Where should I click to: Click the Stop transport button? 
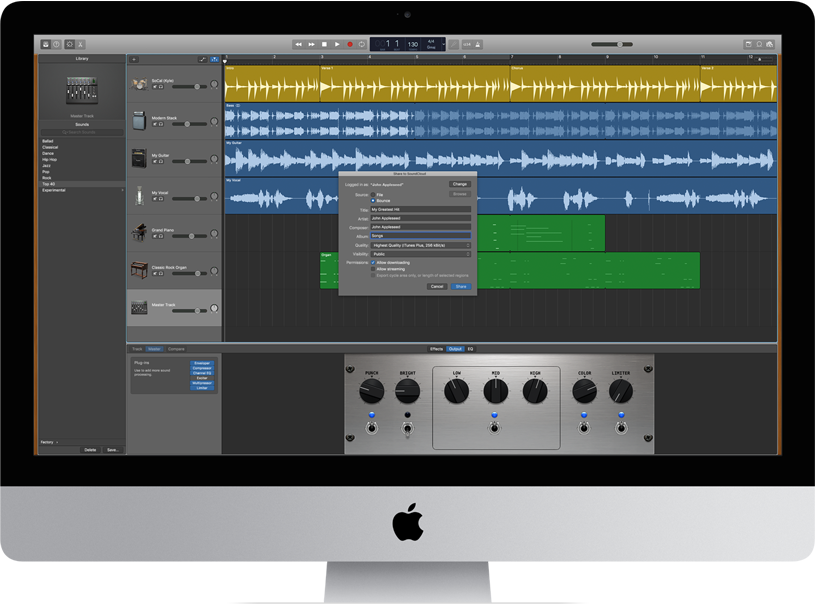pyautogui.click(x=324, y=45)
